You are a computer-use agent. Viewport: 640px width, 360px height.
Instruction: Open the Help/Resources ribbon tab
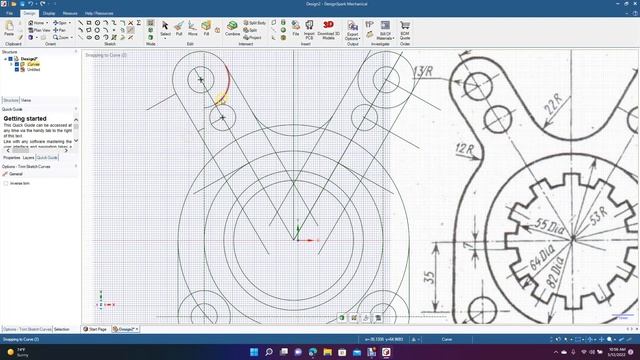(99, 13)
